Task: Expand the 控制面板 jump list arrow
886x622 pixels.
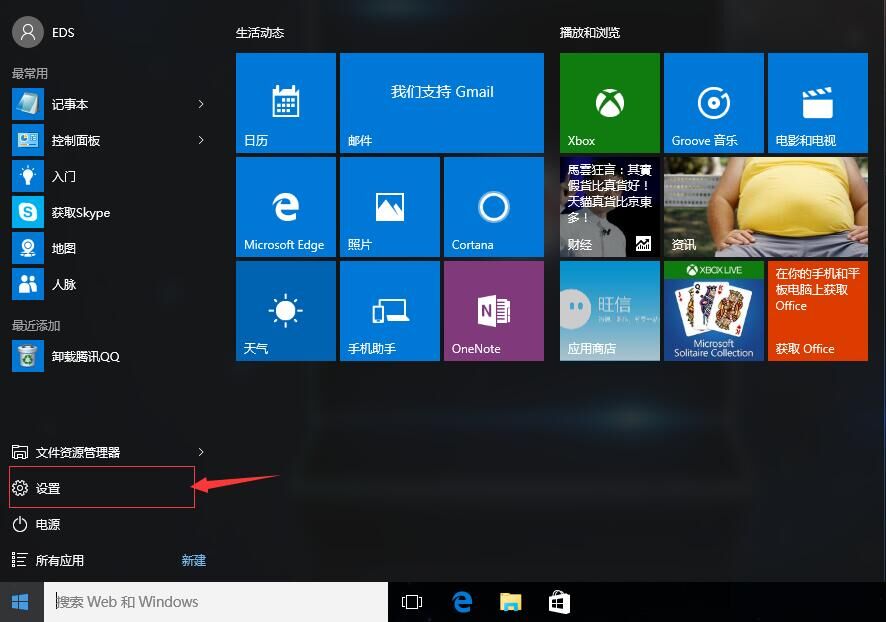Action: point(201,140)
